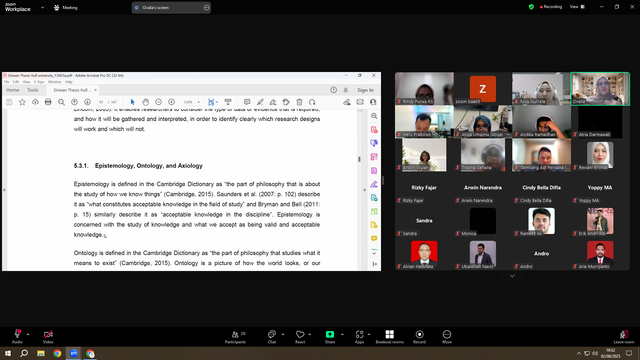This screenshot has width=640, height=360.
Task: Zoom out with minus circle
Action: [158, 102]
